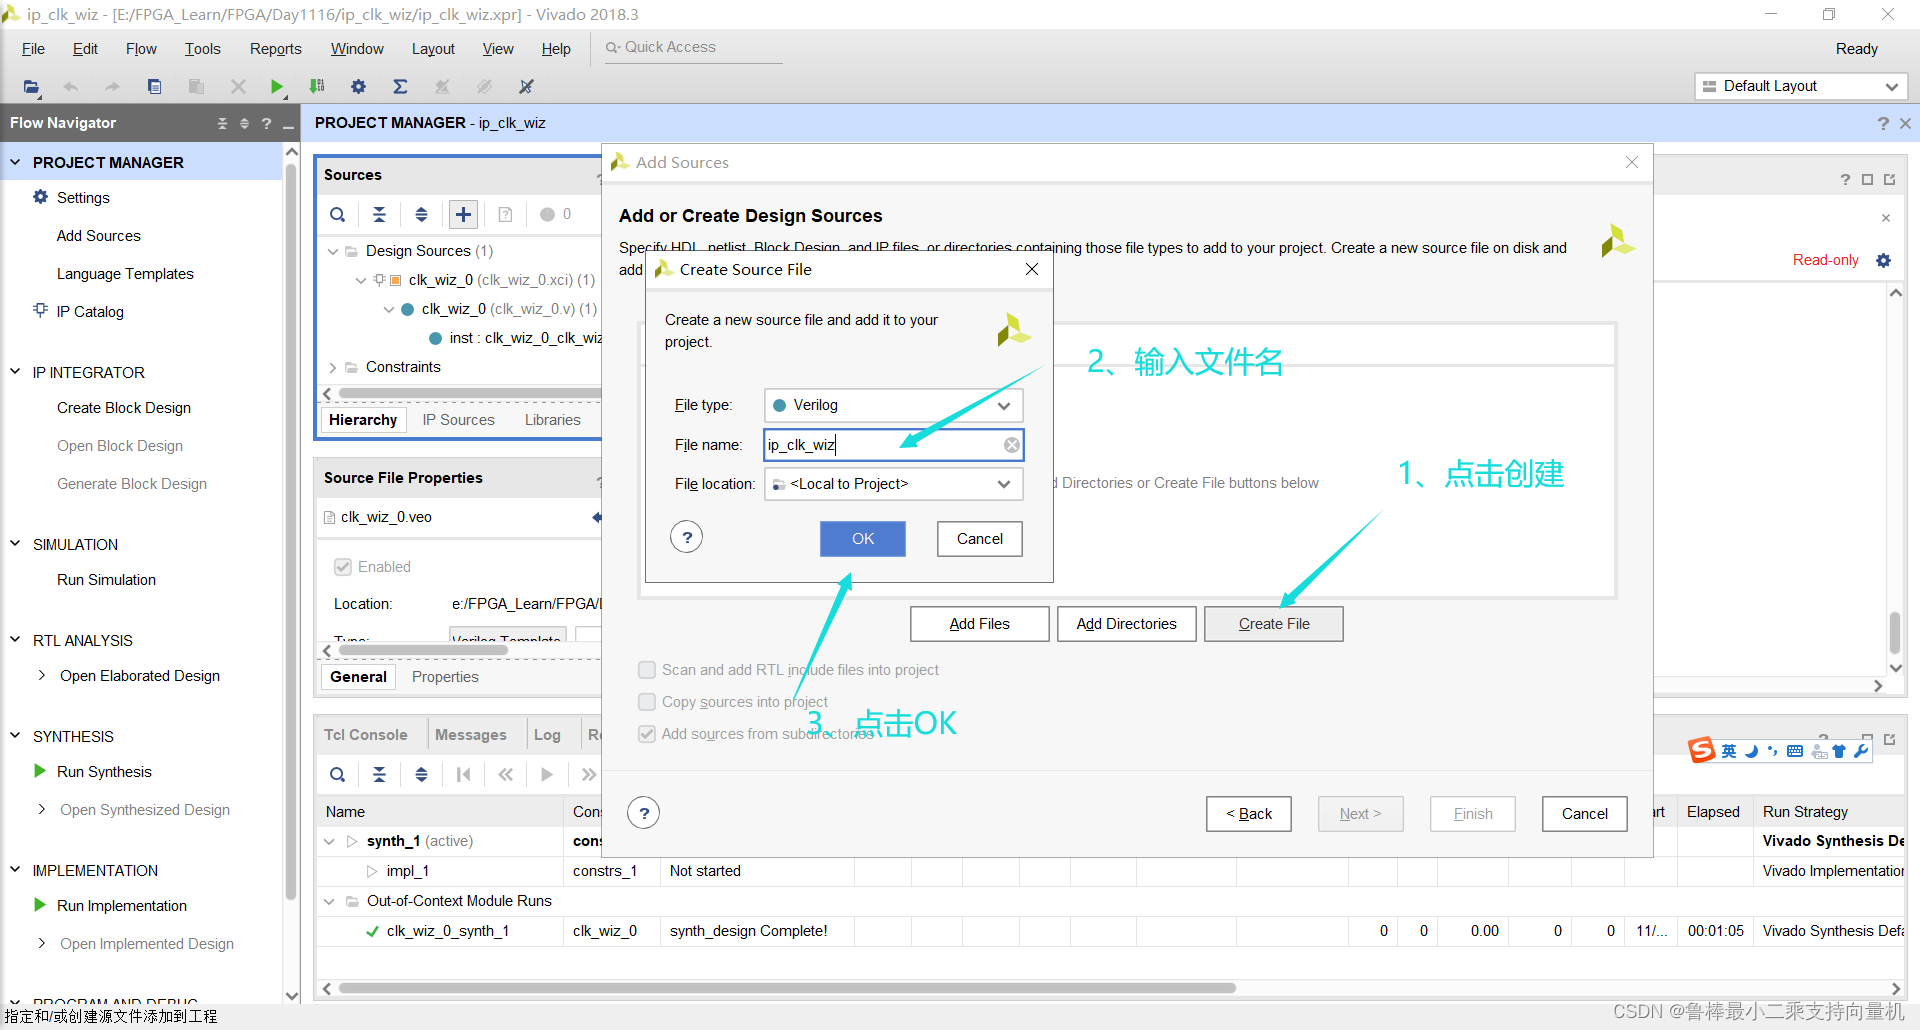Click the Sigma report toolbar icon
This screenshot has width=1920, height=1030.
click(400, 87)
